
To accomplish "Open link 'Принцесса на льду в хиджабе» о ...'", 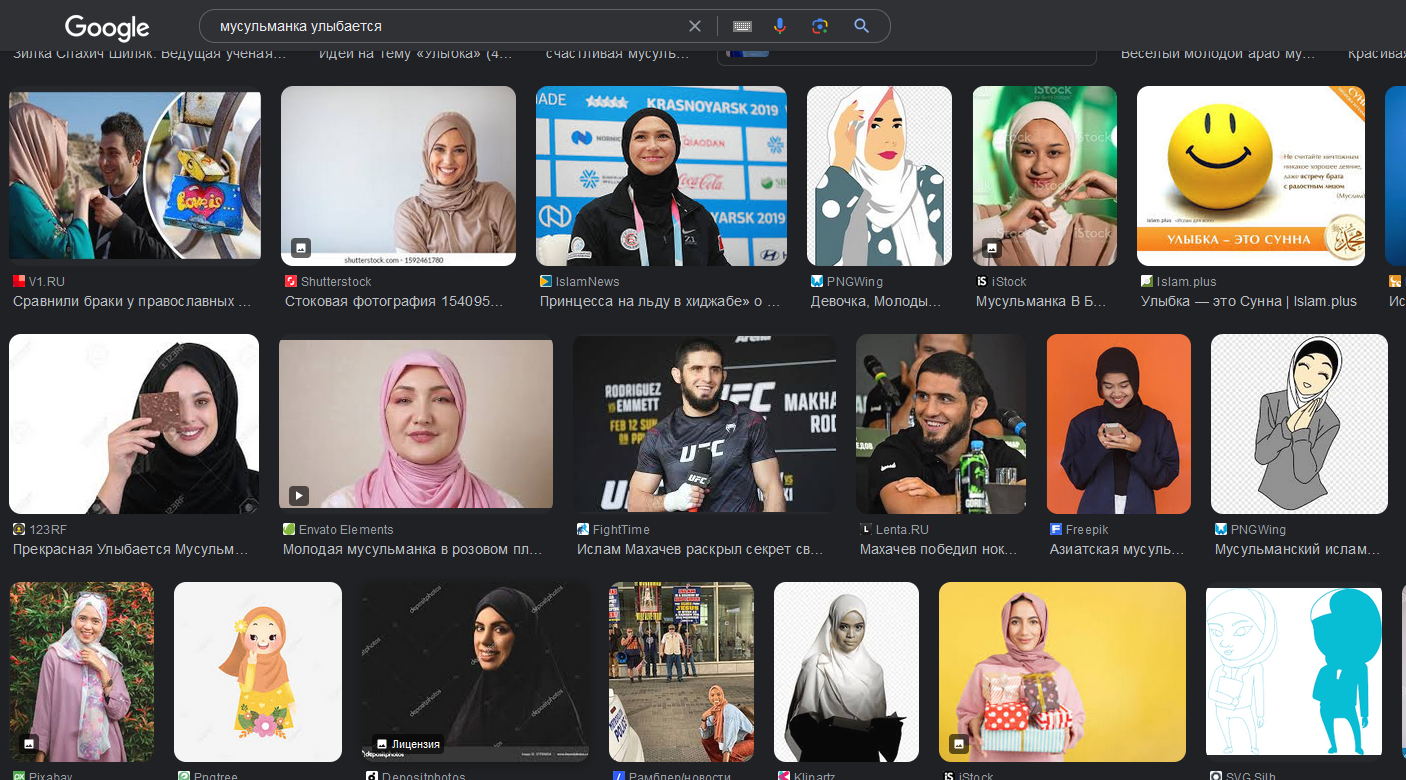I will 660,301.
